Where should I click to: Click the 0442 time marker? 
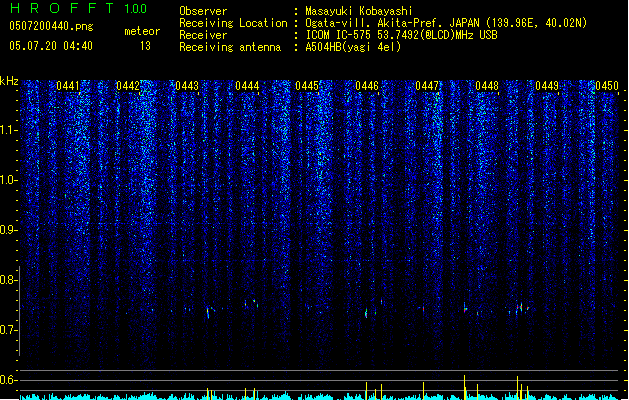(128, 86)
